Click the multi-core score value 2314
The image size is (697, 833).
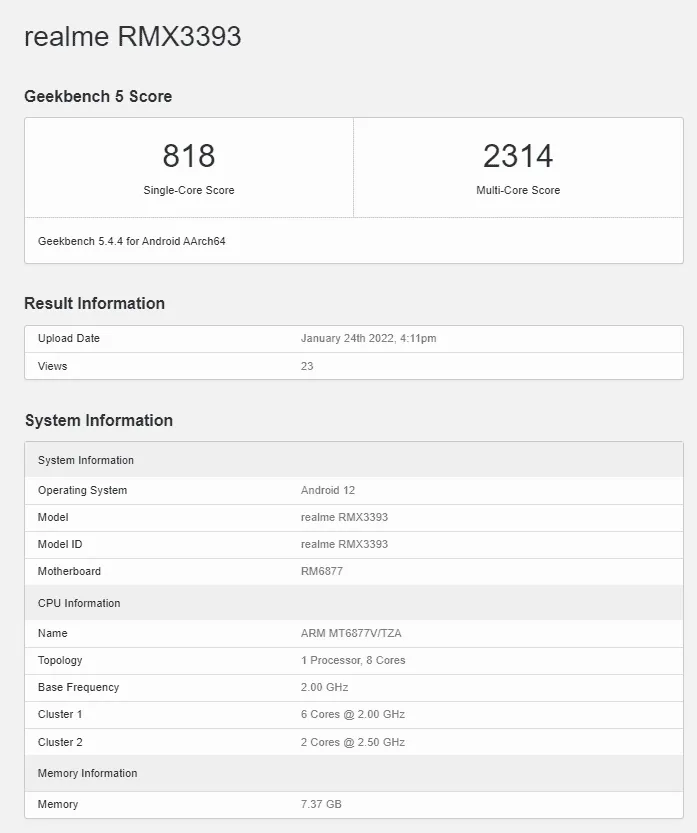tap(518, 156)
